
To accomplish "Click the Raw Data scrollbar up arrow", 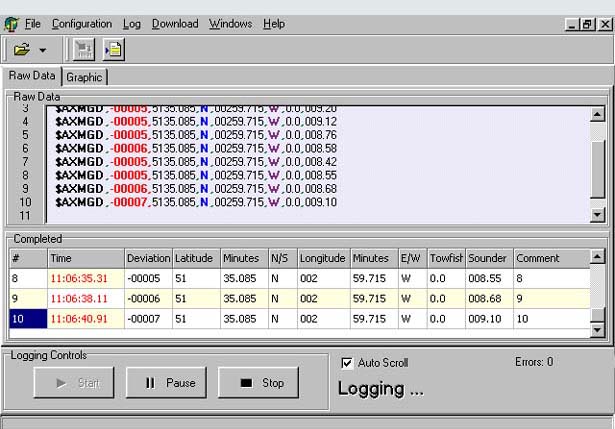I will (x=597, y=114).
